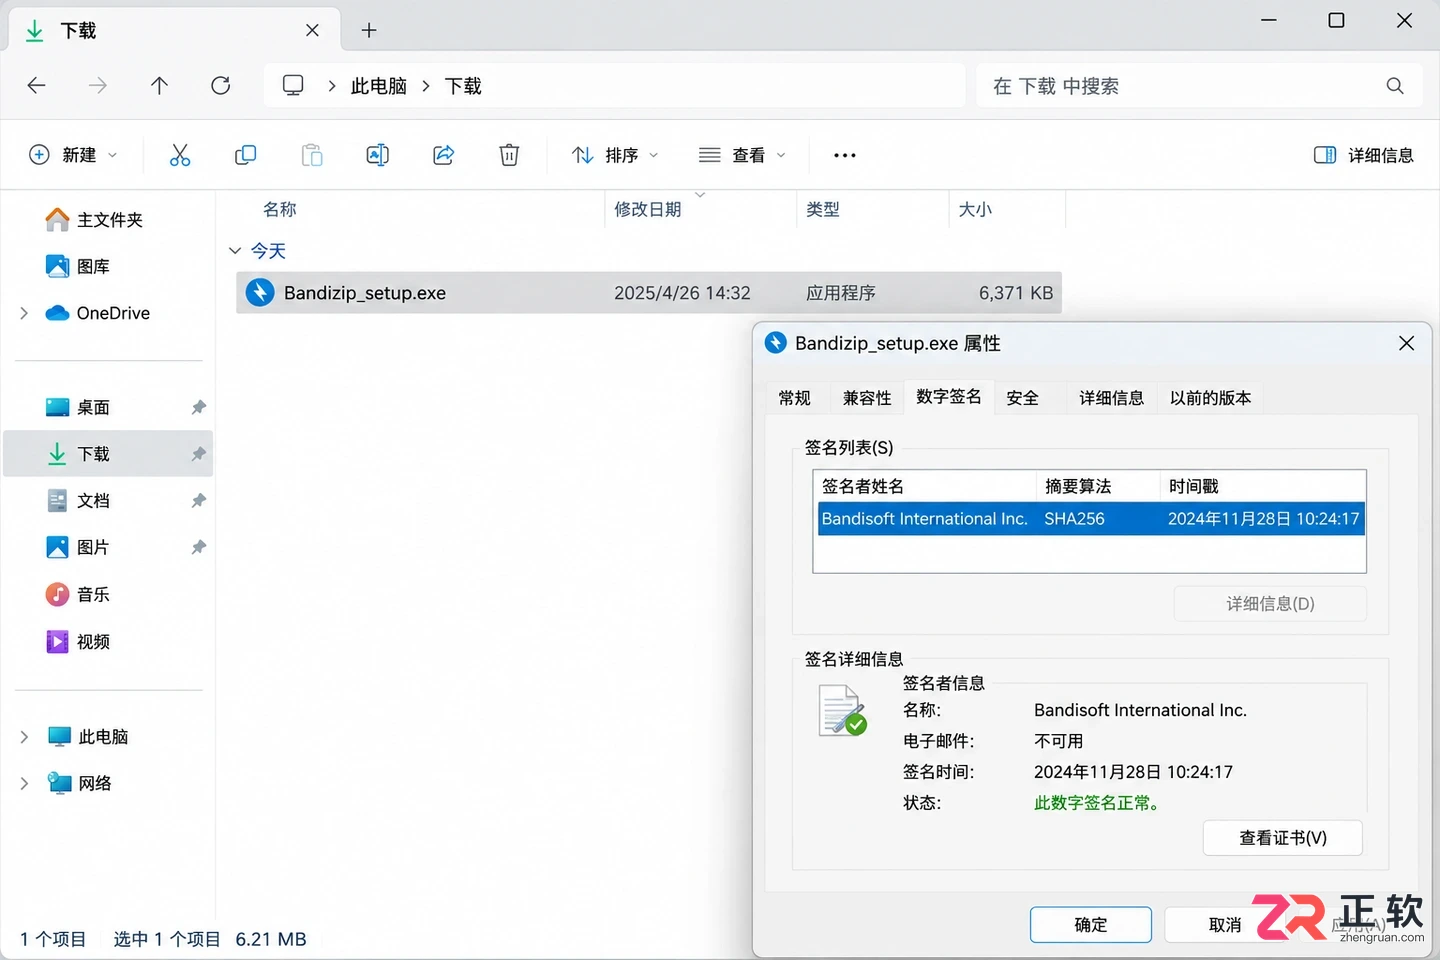1440x960 pixels.
Task: Expand OneDrive in the sidebar
Action: (x=24, y=313)
